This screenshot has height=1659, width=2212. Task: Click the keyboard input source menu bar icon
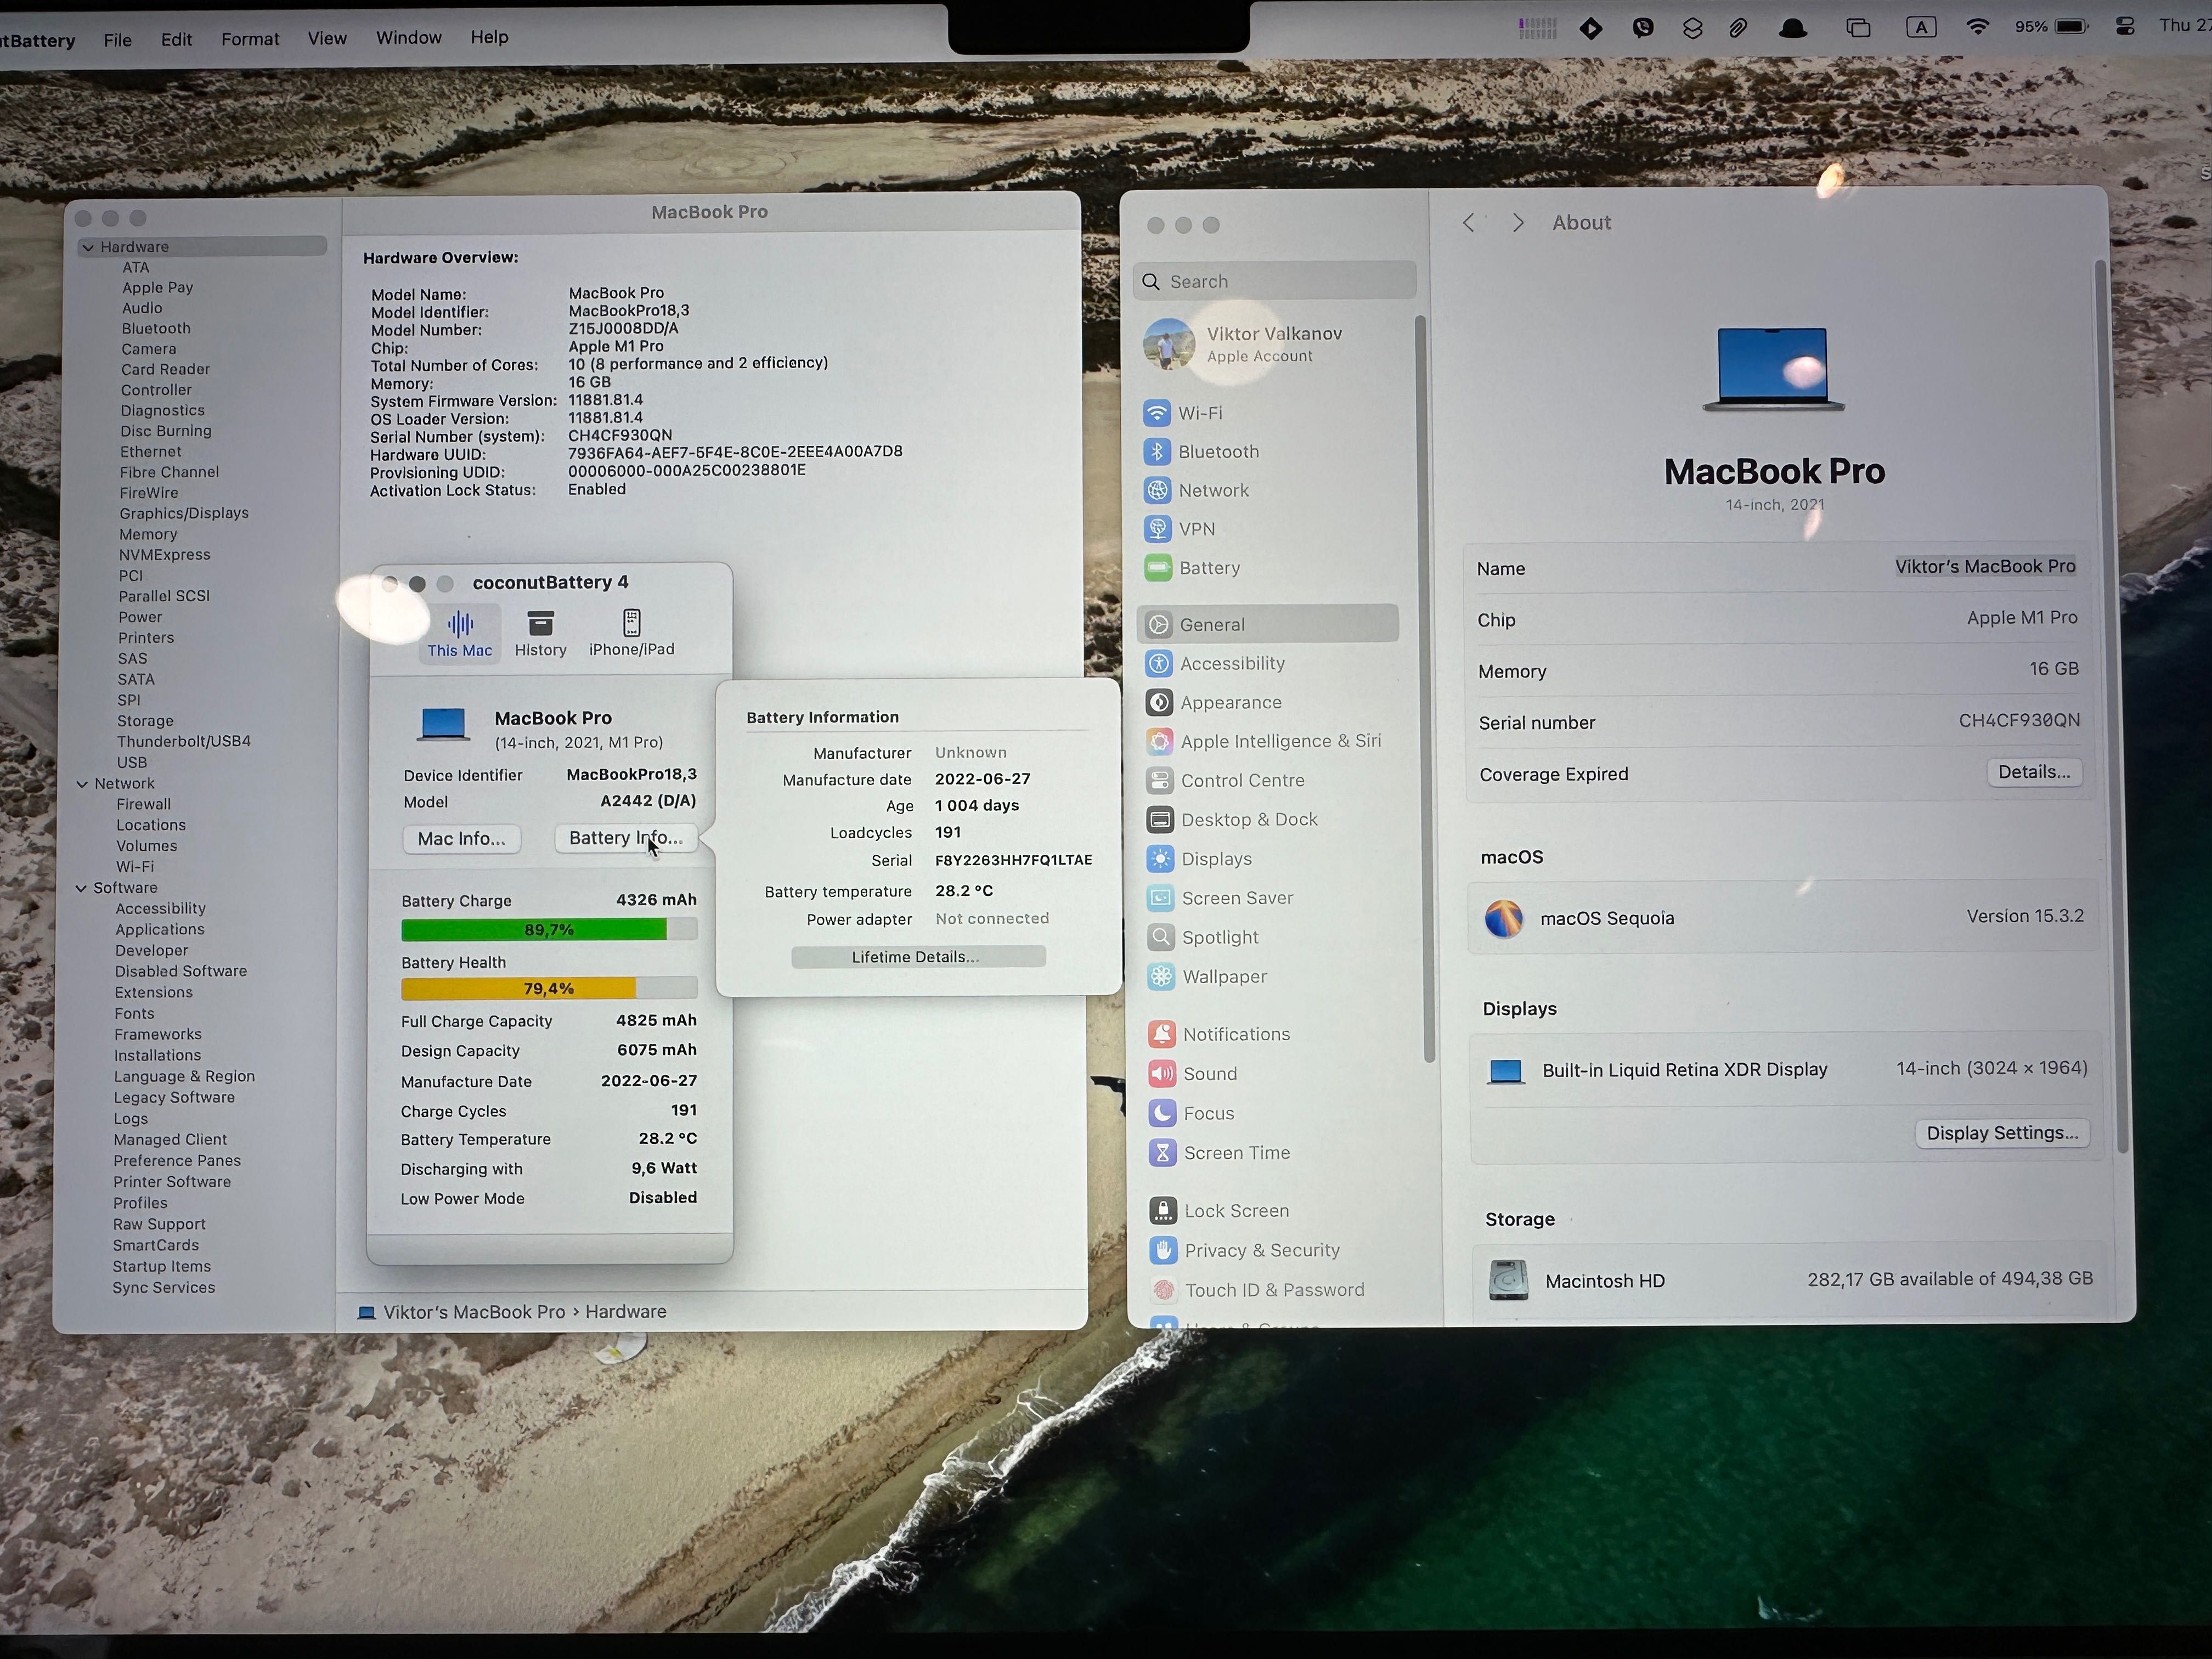click(x=1921, y=27)
